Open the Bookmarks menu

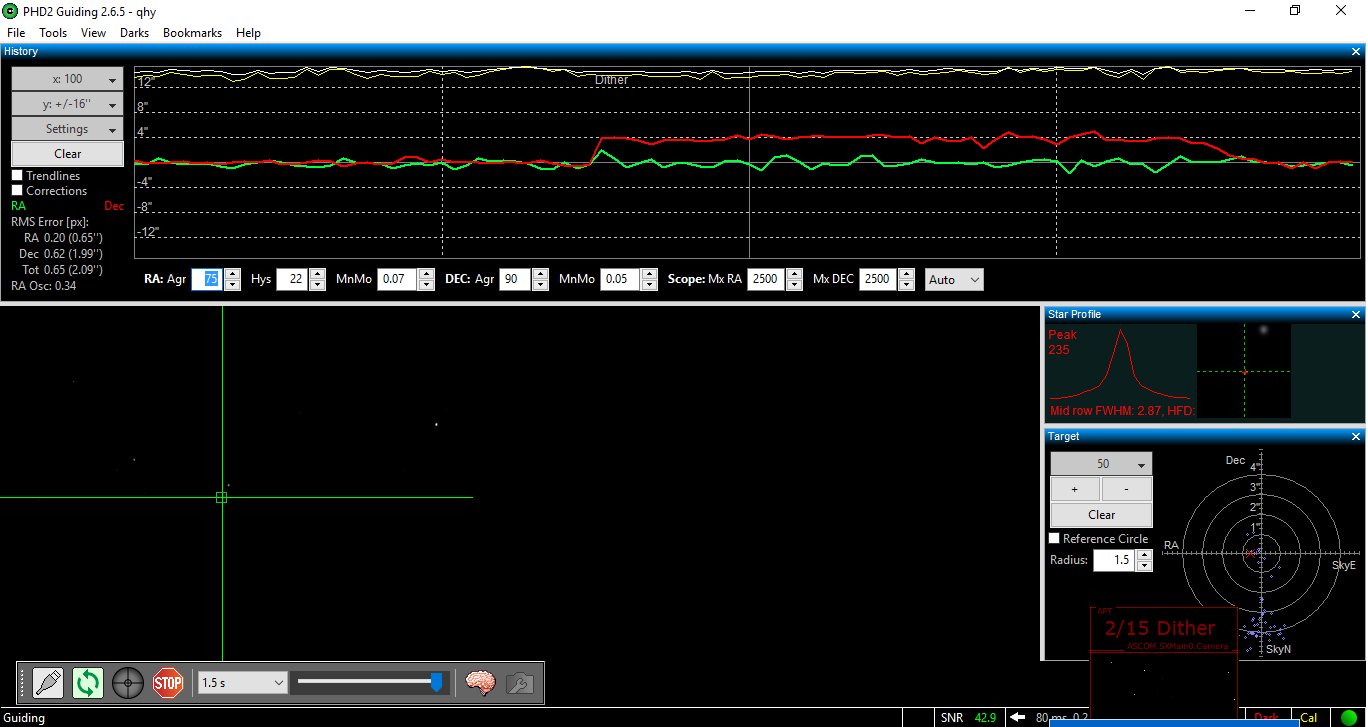click(192, 33)
